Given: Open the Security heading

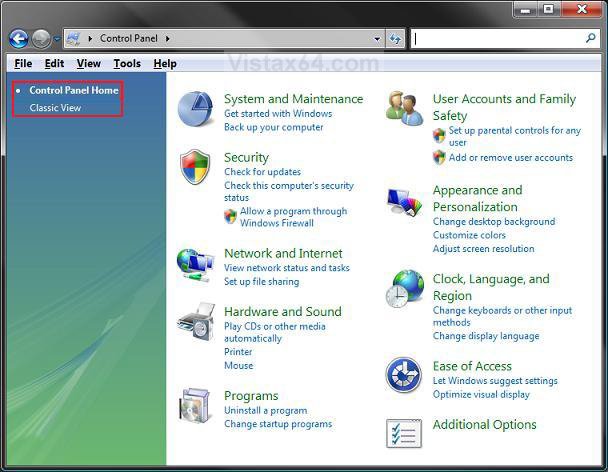Looking at the screenshot, I should point(246,157).
